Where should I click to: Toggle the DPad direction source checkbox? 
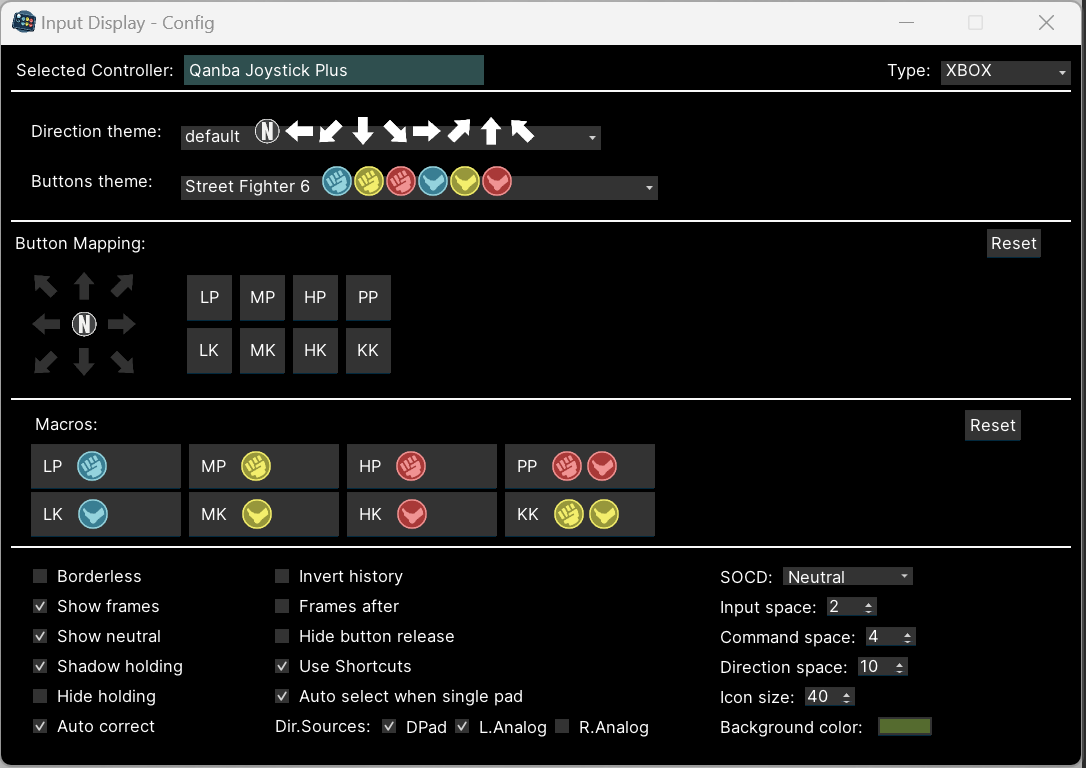tap(389, 726)
